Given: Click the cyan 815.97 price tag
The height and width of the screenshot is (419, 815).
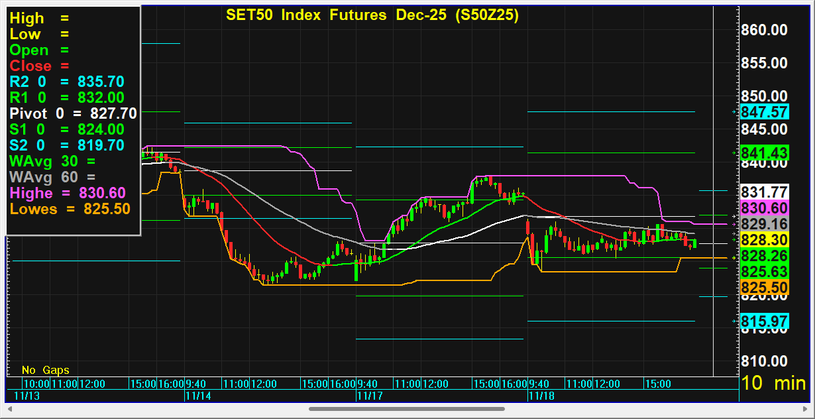Looking at the screenshot, I should click(x=765, y=321).
